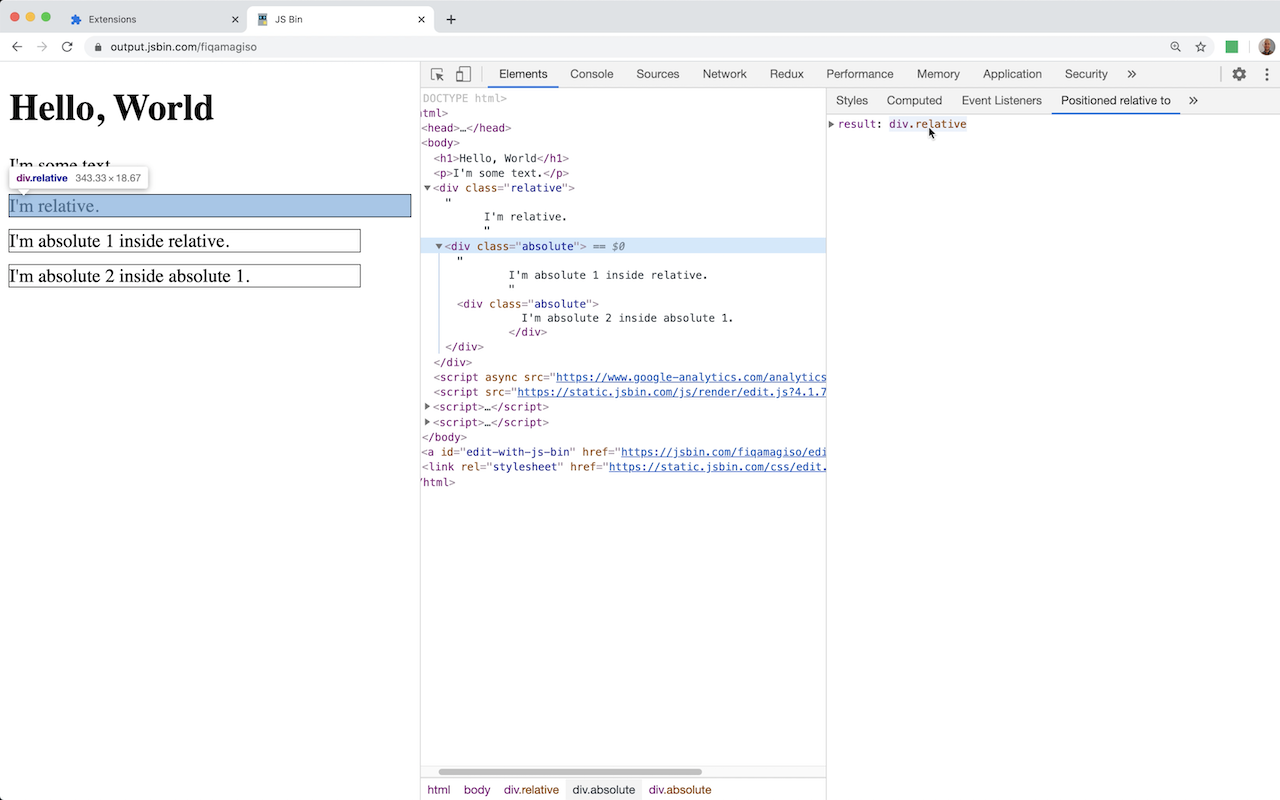Expand the second collapsed script node
This screenshot has width=1280, height=800.
[428, 422]
